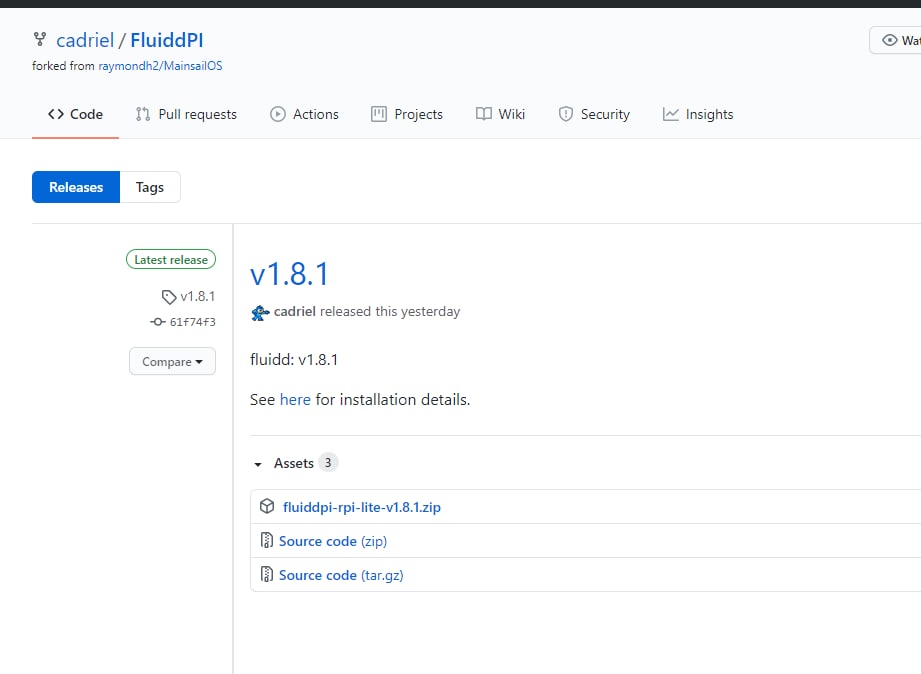Click the fork icon beside cadriel
Screen dimensions: 921x674
pyautogui.click(x=39, y=39)
